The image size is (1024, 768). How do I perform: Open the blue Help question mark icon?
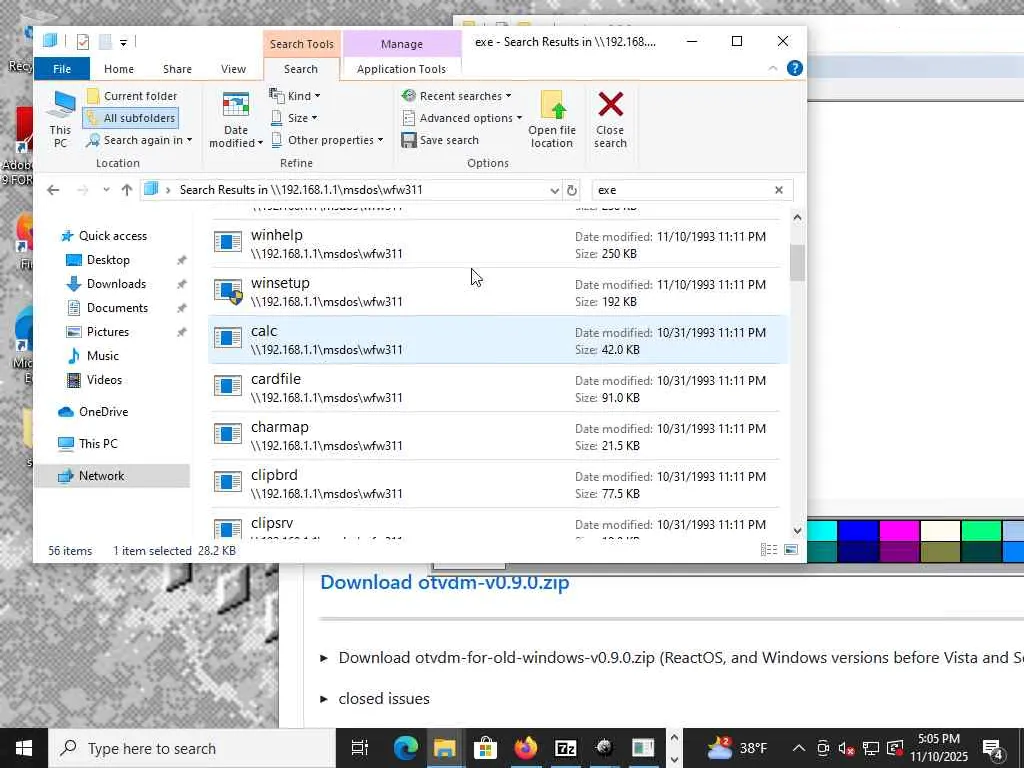[x=795, y=69]
